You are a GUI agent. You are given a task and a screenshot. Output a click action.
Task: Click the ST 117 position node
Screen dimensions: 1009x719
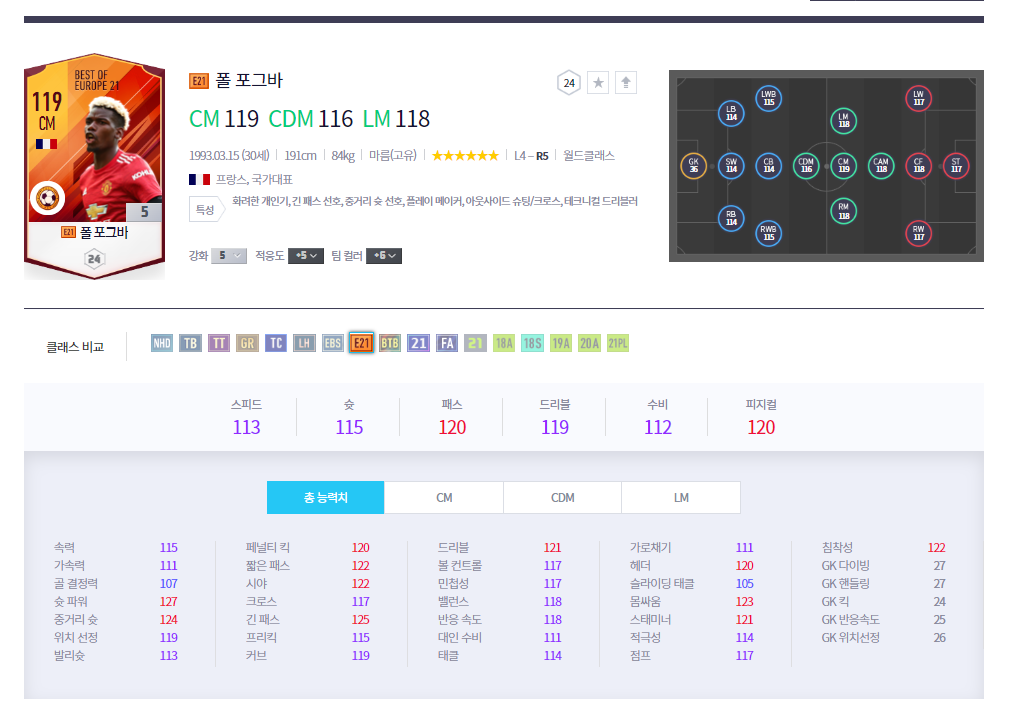pyautogui.click(x=956, y=165)
